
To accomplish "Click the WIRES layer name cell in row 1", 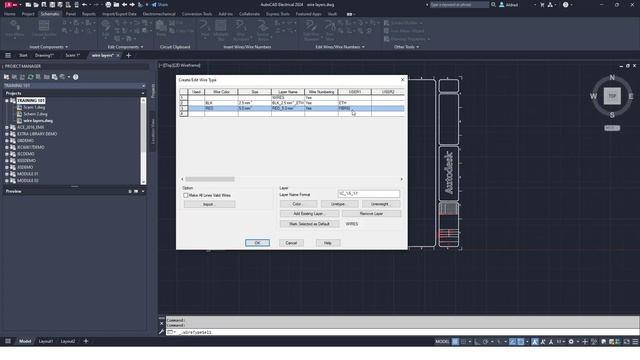I will click(x=288, y=98).
